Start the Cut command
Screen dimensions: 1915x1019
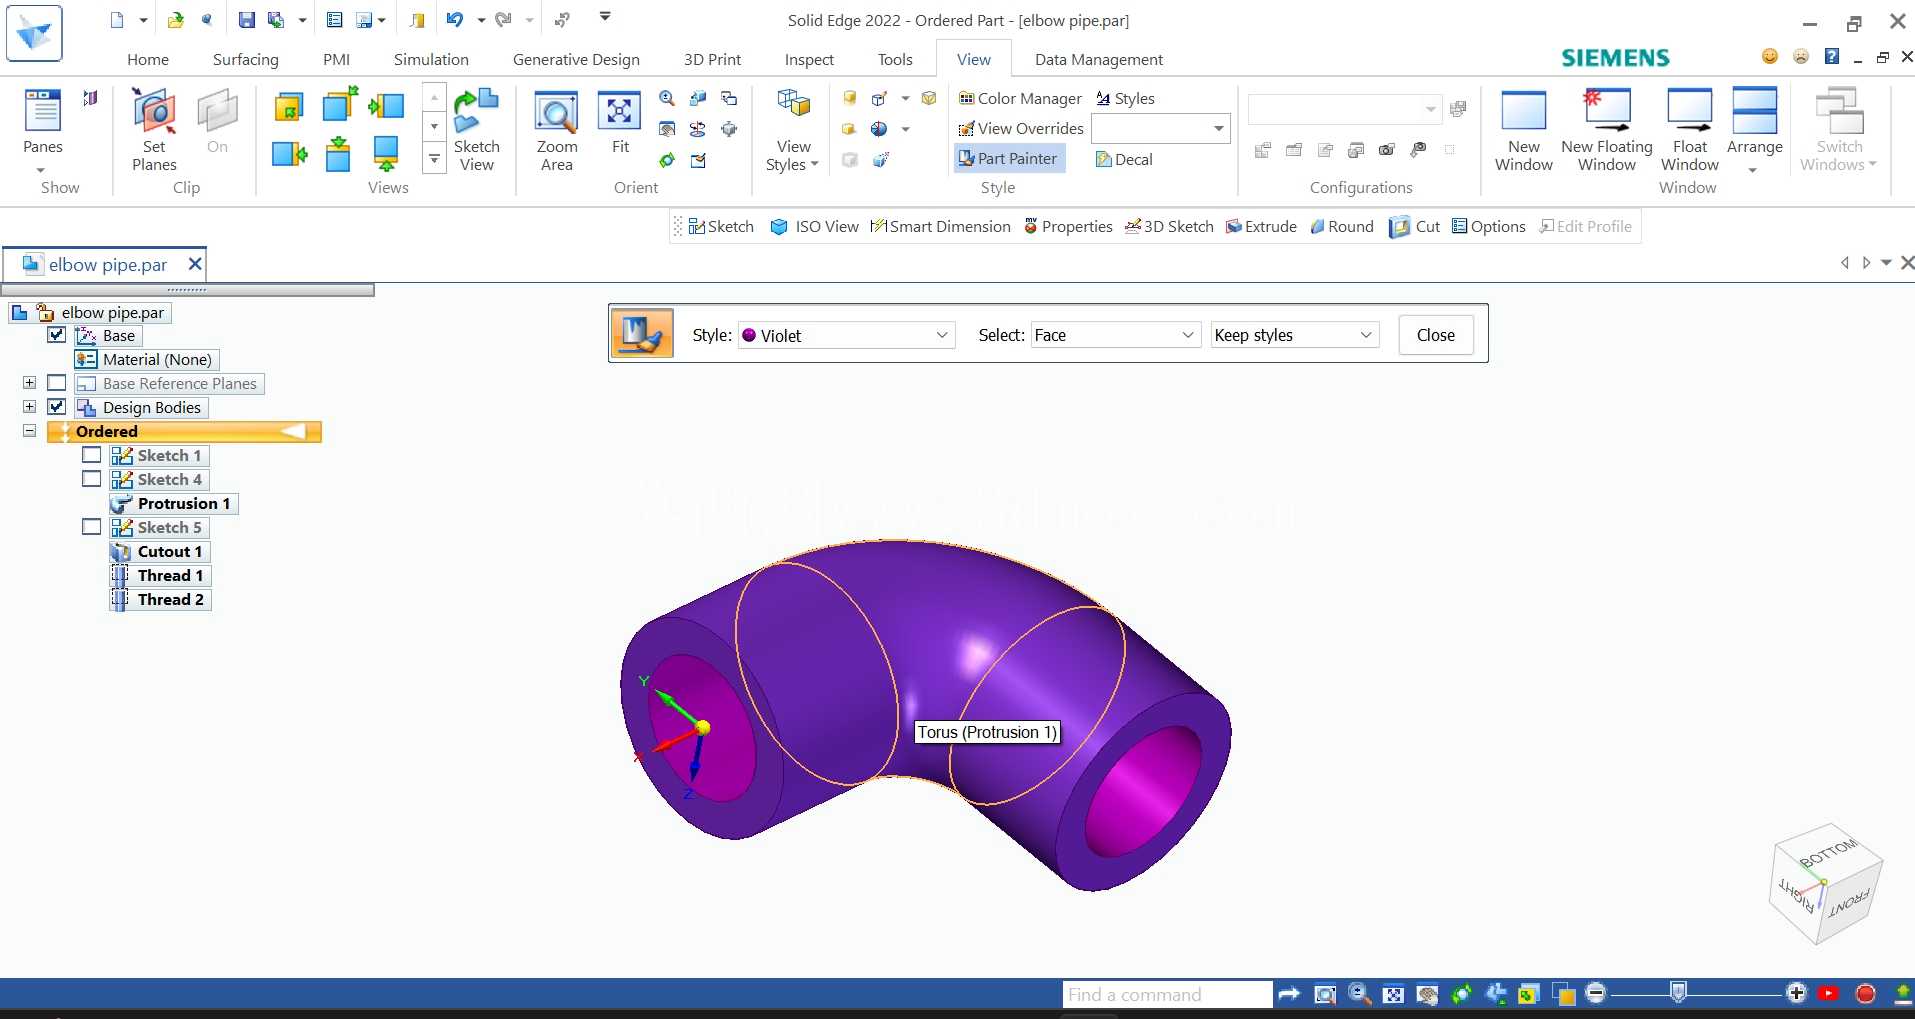tap(1415, 227)
